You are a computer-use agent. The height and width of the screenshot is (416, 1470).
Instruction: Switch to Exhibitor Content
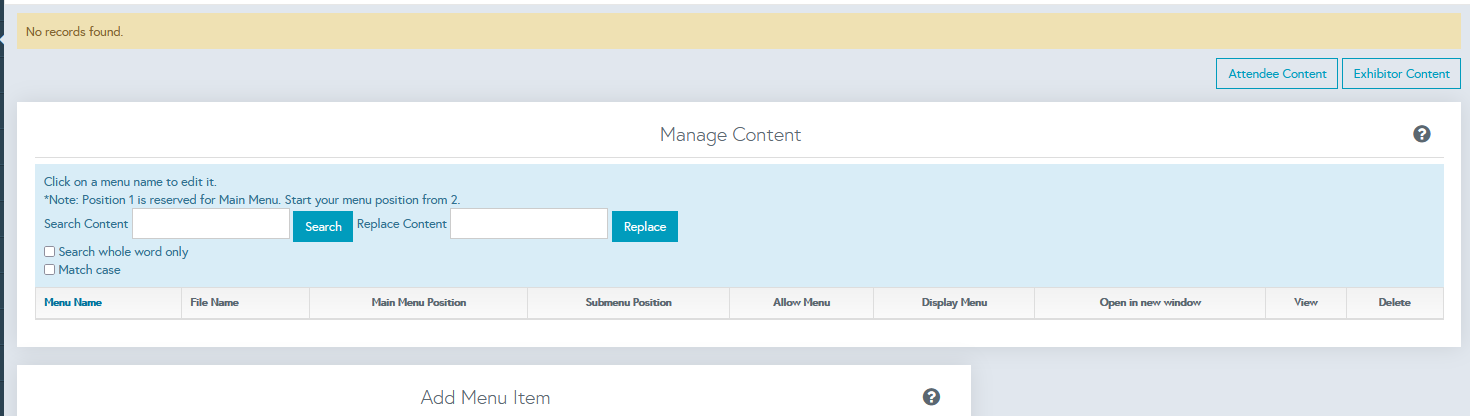tap(1400, 74)
